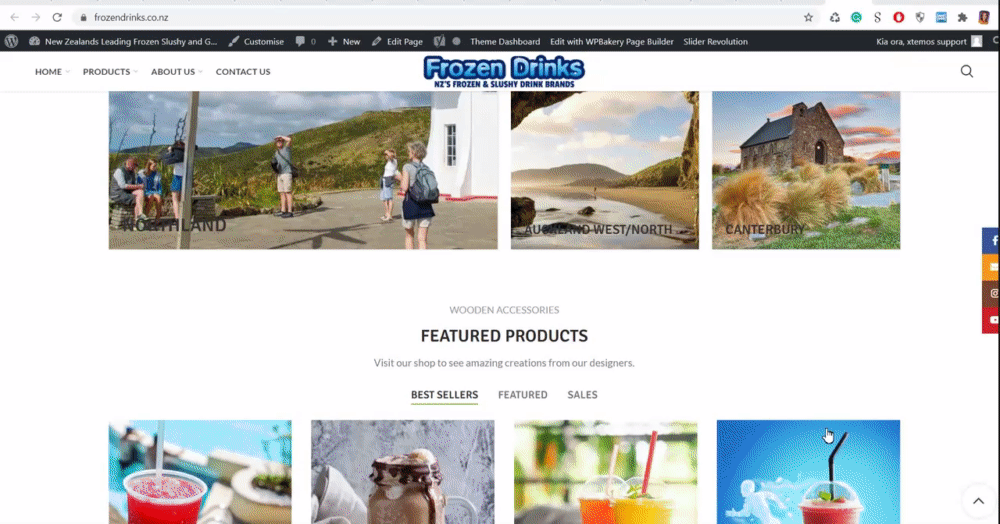This screenshot has height=524, width=1000.
Task: Share via Facebook side button
Action: [x=991, y=240]
